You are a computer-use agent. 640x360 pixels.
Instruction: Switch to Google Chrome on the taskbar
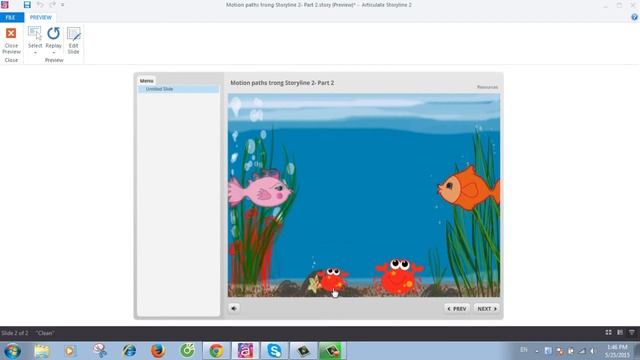[x=216, y=351]
